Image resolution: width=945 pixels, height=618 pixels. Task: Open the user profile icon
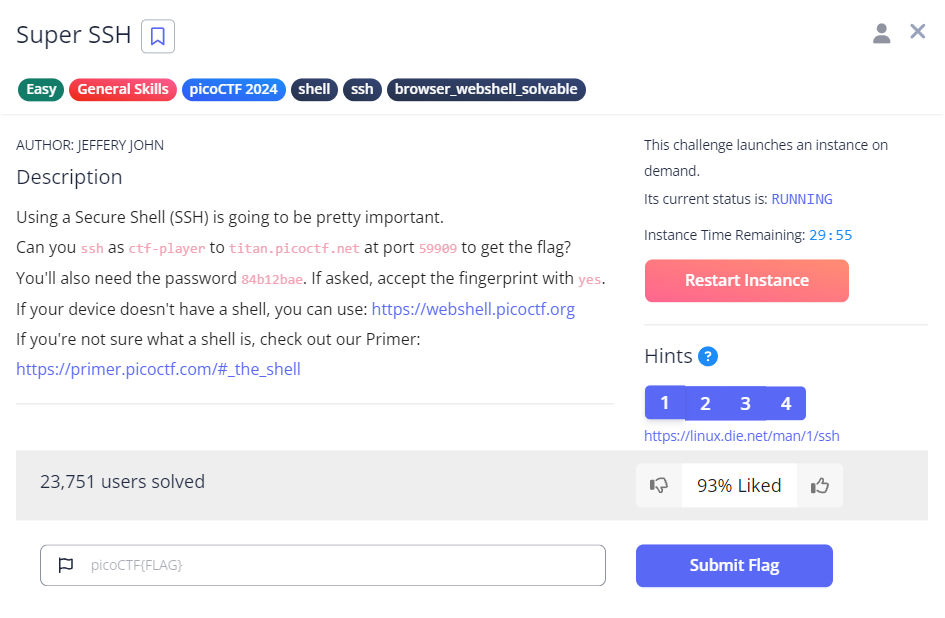pos(881,33)
